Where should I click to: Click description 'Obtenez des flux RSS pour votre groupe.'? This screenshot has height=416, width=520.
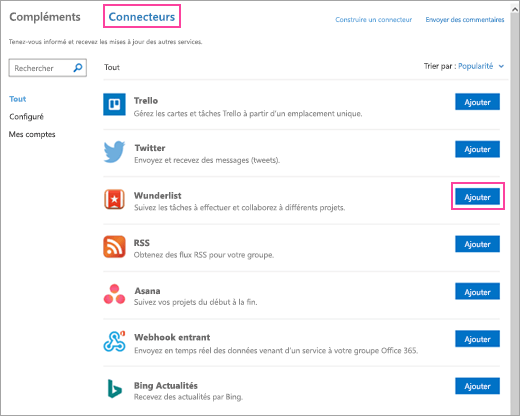(x=204, y=255)
